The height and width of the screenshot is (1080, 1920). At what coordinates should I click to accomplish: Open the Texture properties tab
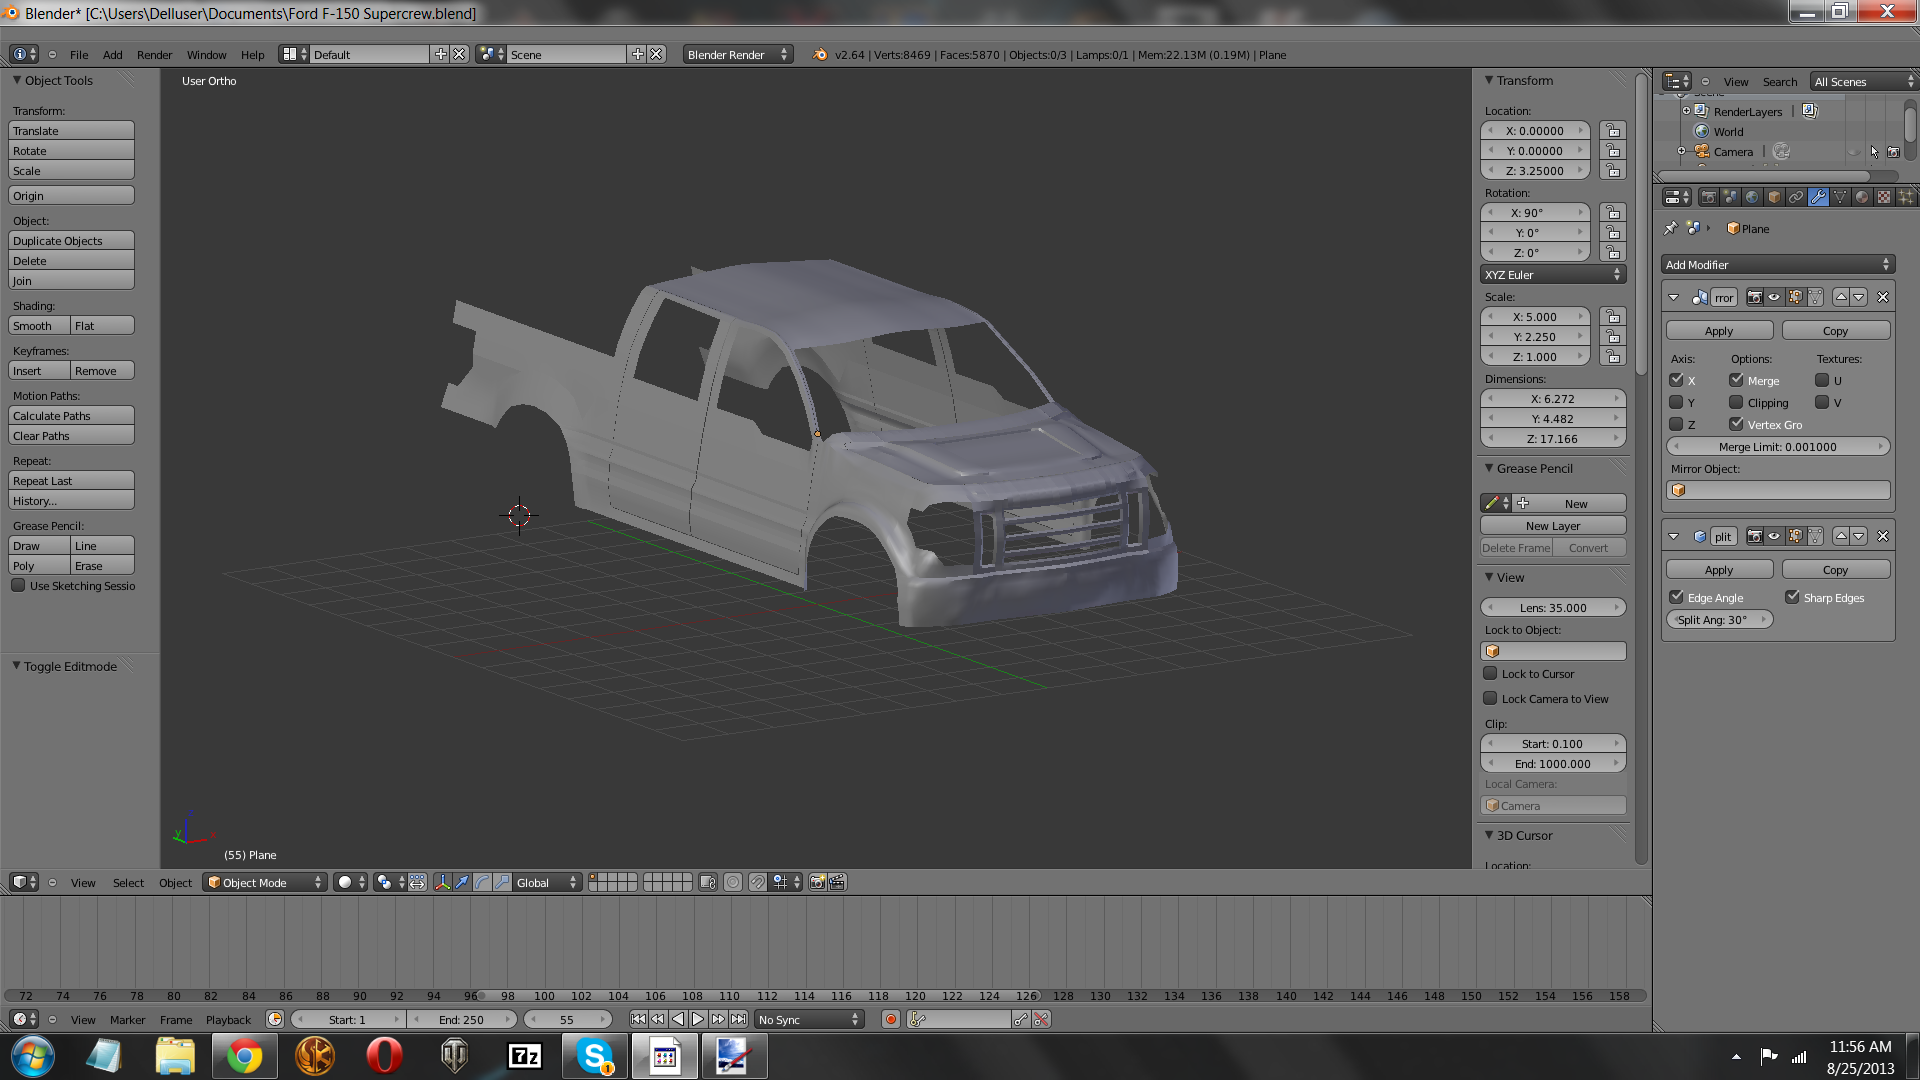(x=1884, y=197)
